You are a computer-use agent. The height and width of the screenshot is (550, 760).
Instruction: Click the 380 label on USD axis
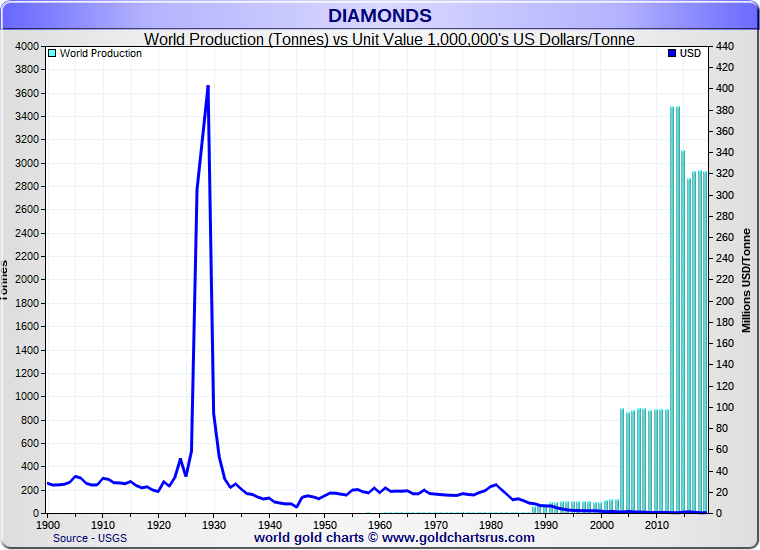click(725, 110)
